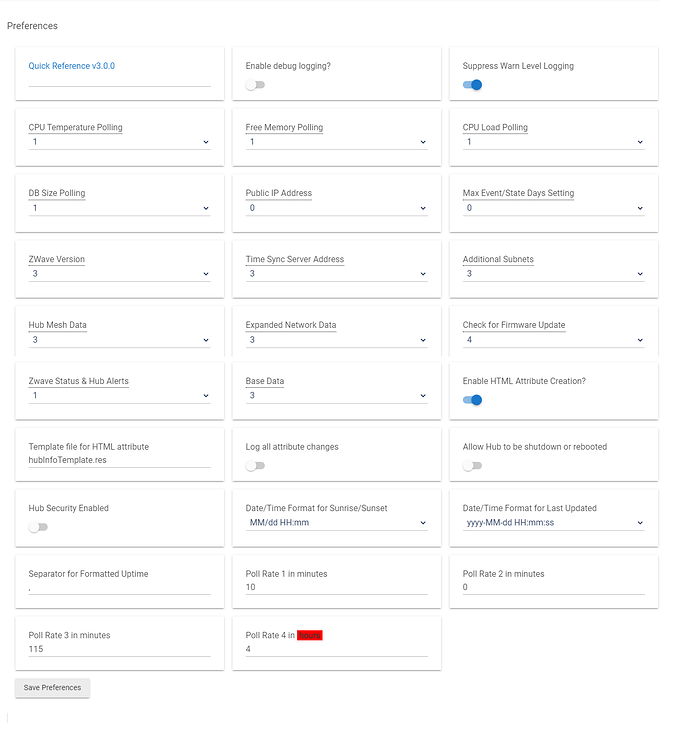Select the Poll Rate 3 in minutes field
Image resolution: width=680 pixels, height=750 pixels.
coord(119,649)
